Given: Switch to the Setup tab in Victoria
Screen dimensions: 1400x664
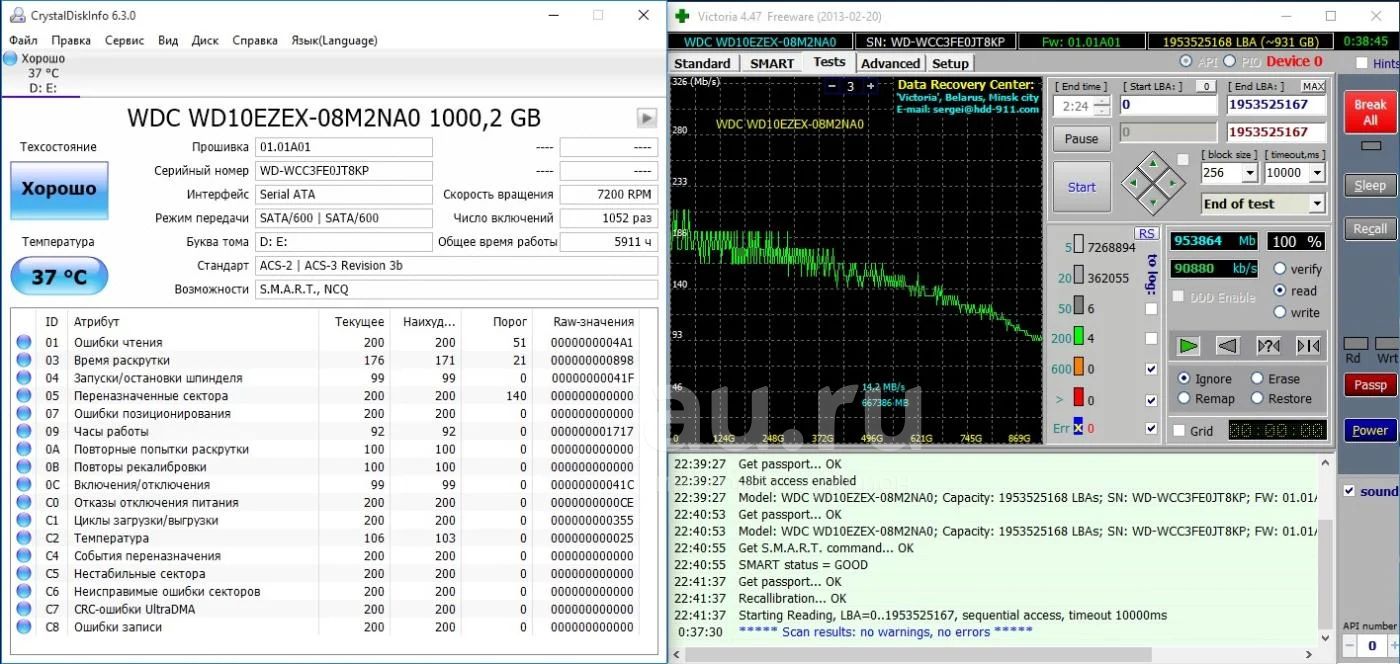Looking at the screenshot, I should click(950, 63).
